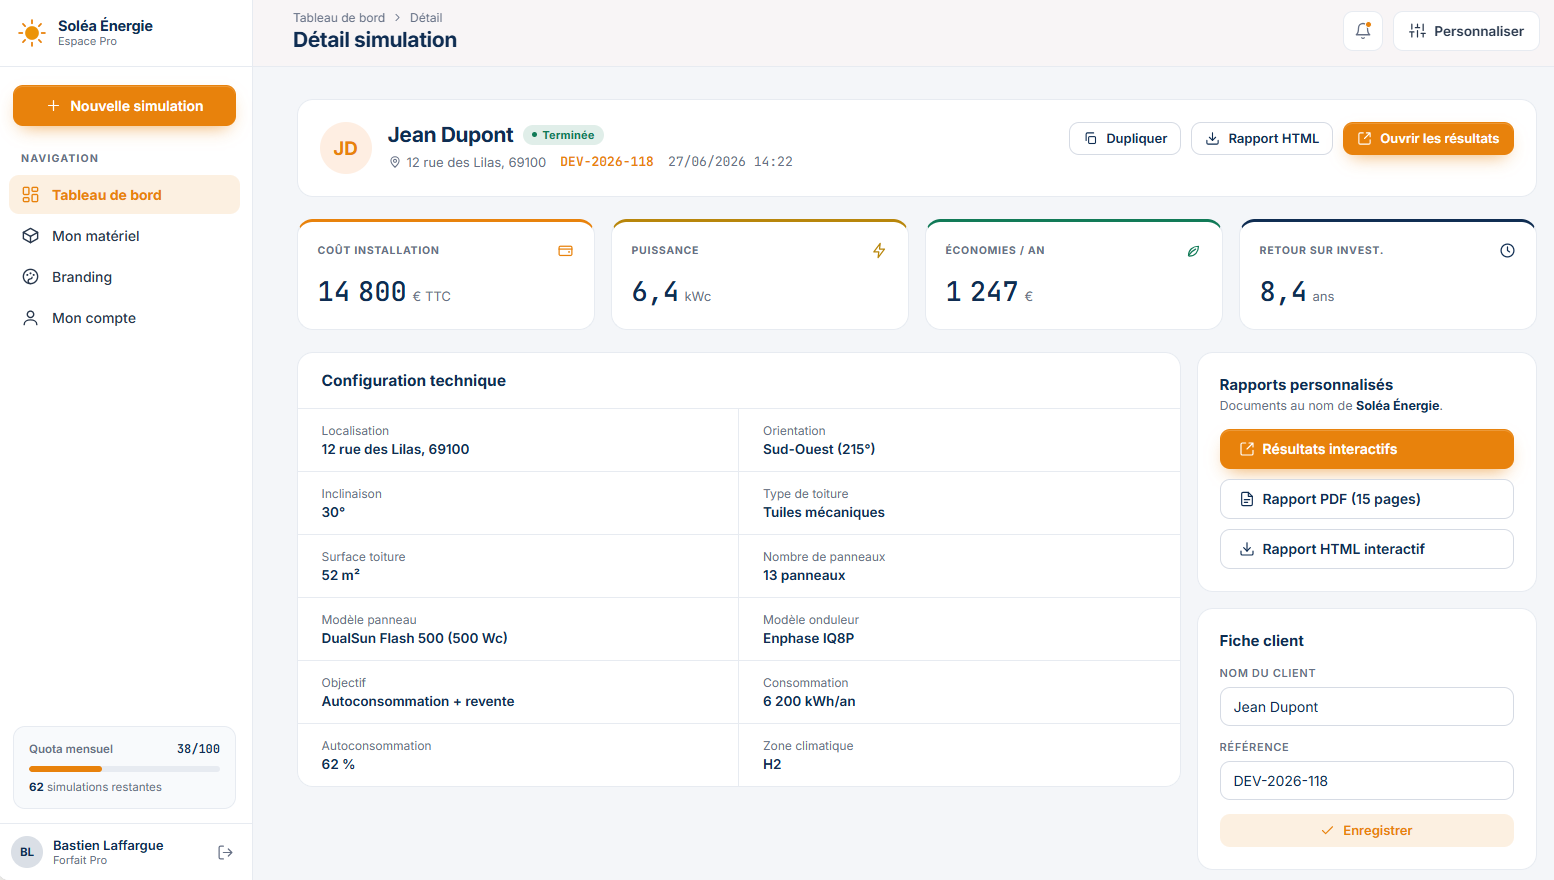
Task: Click the DualSun Flash 500 (500 Wc) value
Action: [x=415, y=638]
